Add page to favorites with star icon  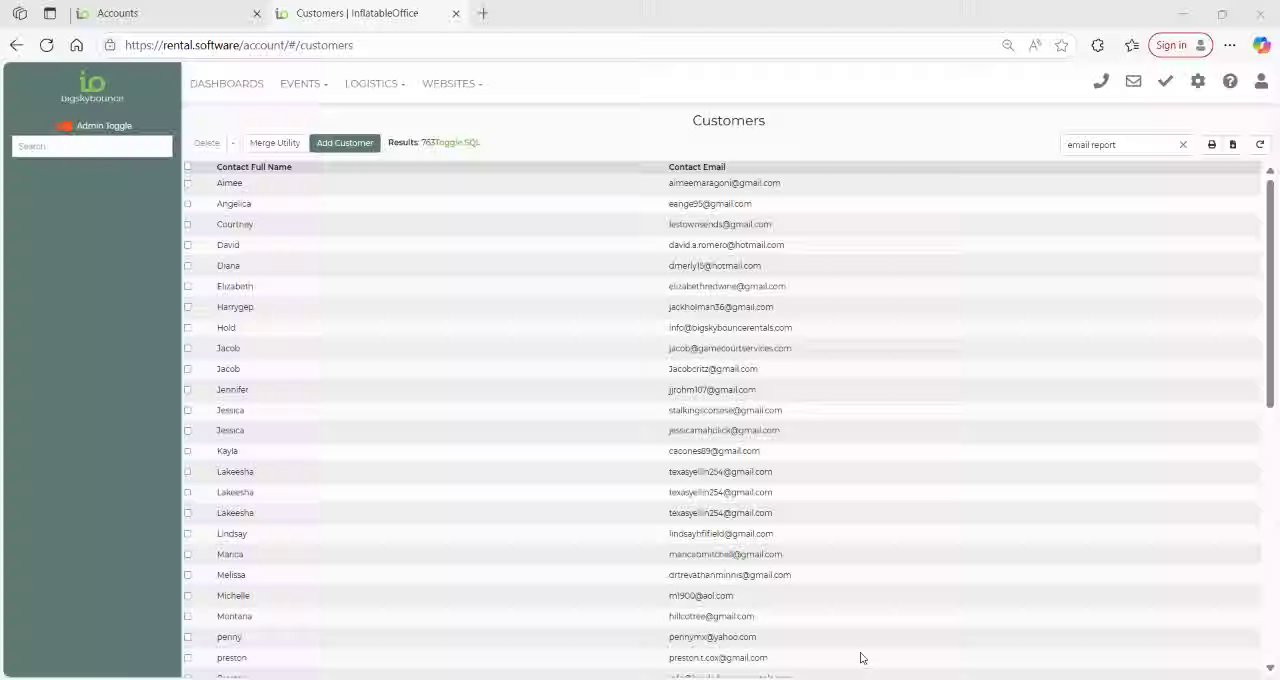point(1061,45)
